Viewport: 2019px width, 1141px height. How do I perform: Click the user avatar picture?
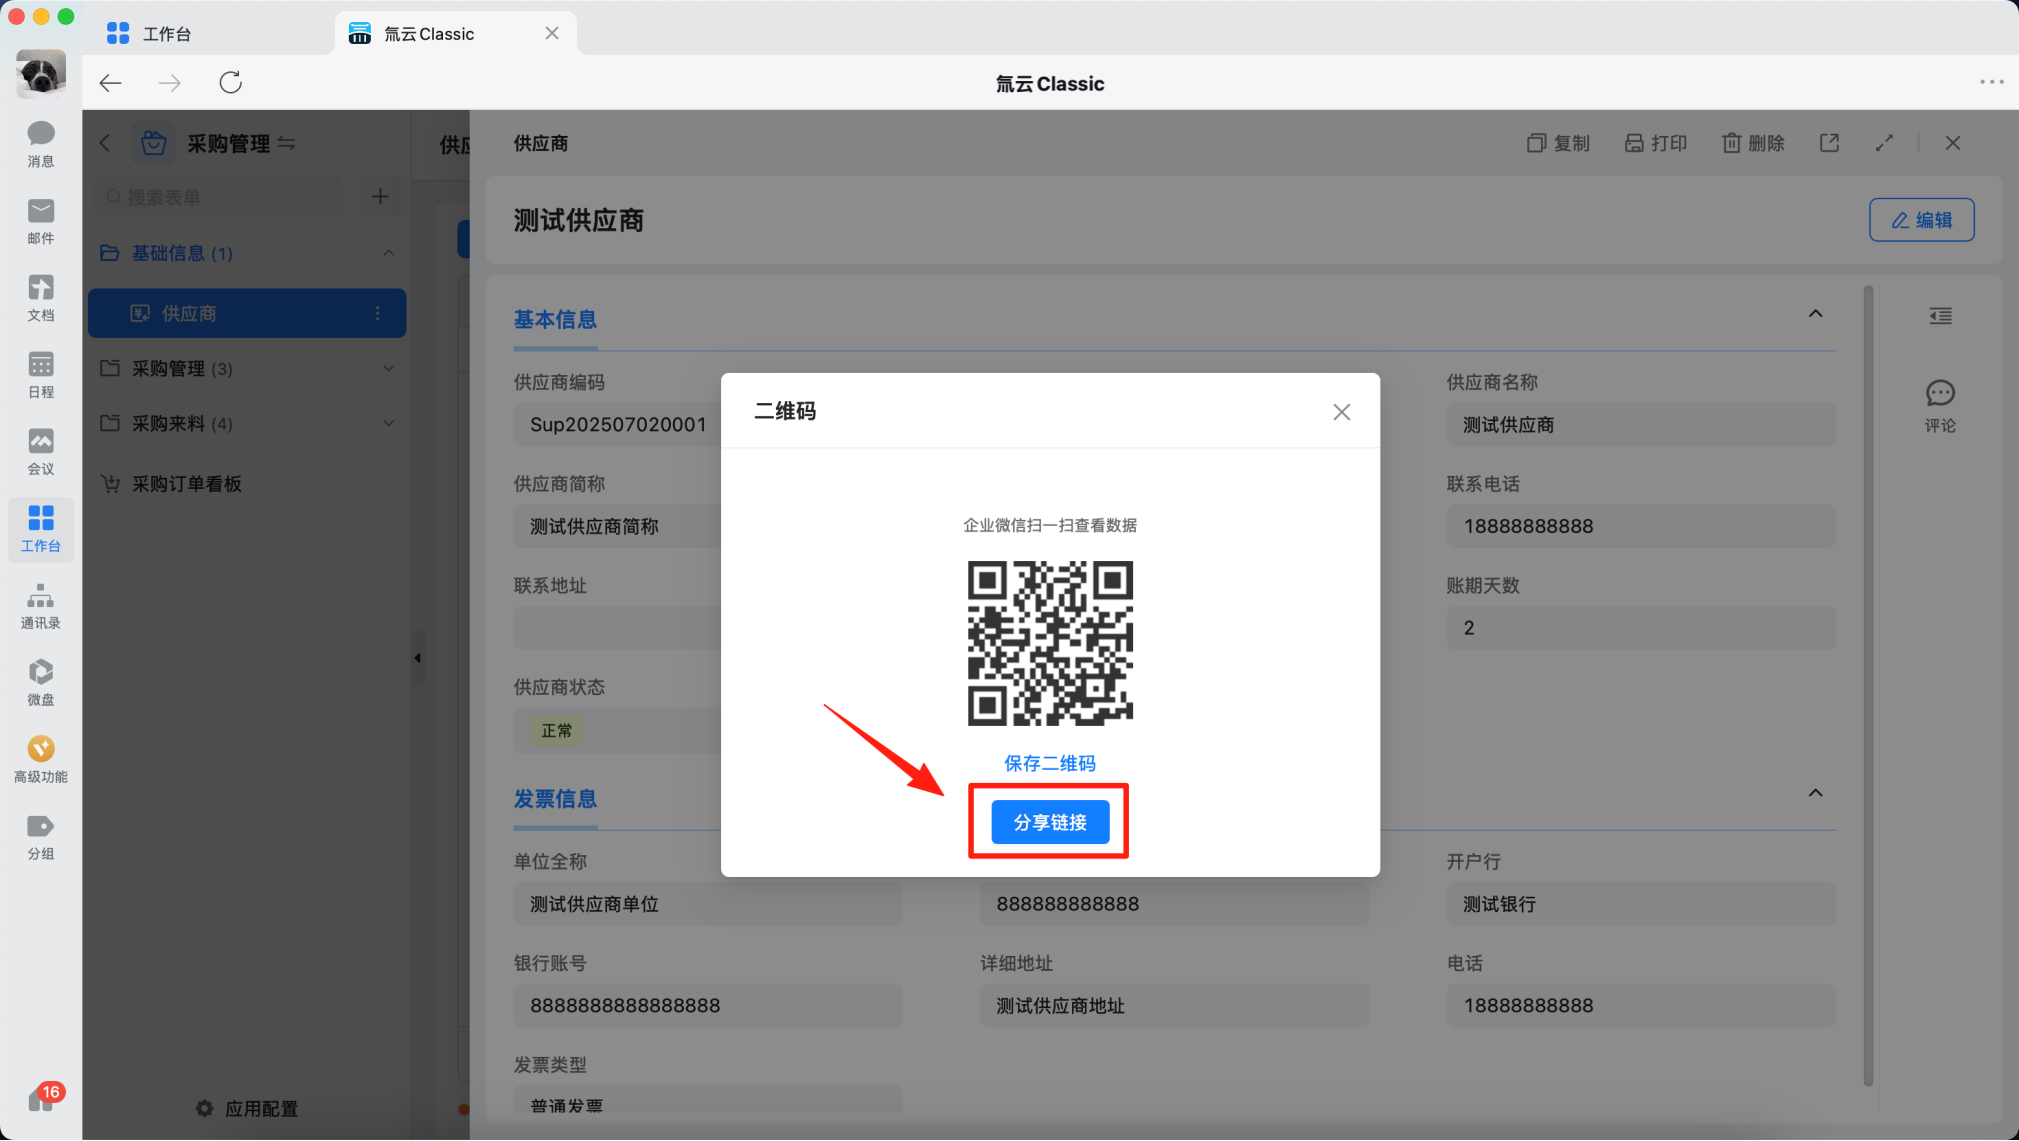[x=41, y=74]
